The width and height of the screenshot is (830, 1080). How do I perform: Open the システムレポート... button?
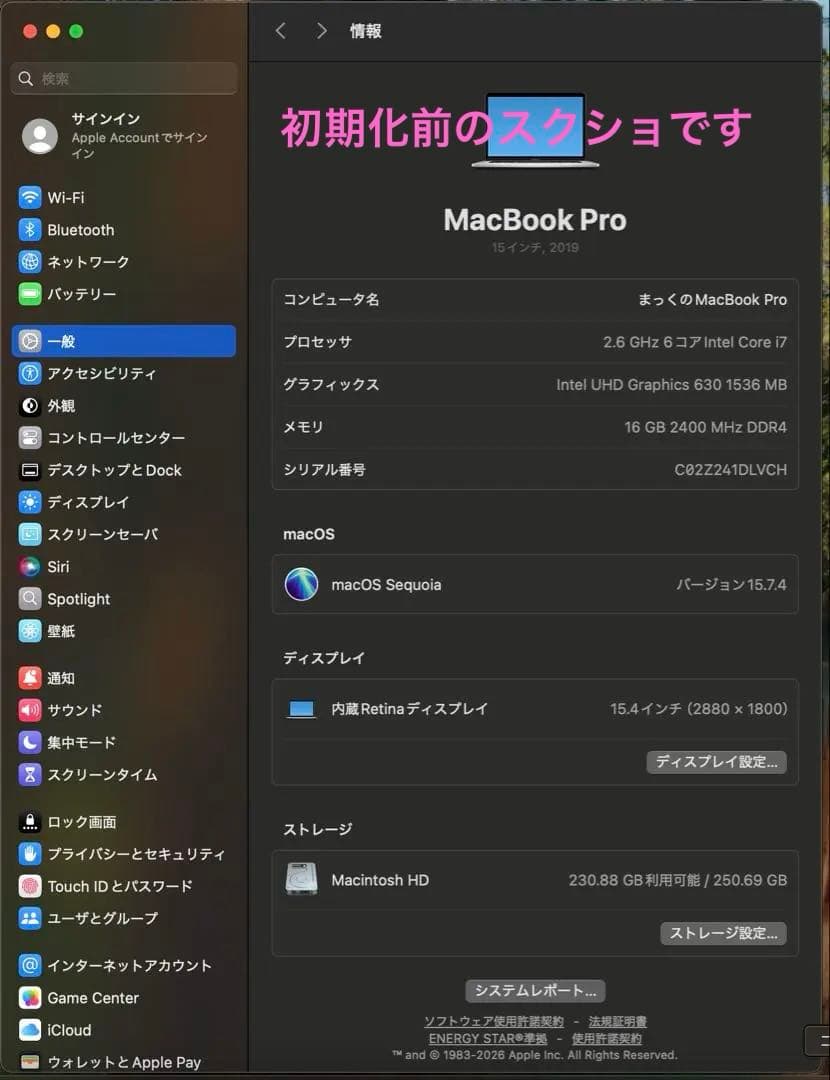pos(535,990)
